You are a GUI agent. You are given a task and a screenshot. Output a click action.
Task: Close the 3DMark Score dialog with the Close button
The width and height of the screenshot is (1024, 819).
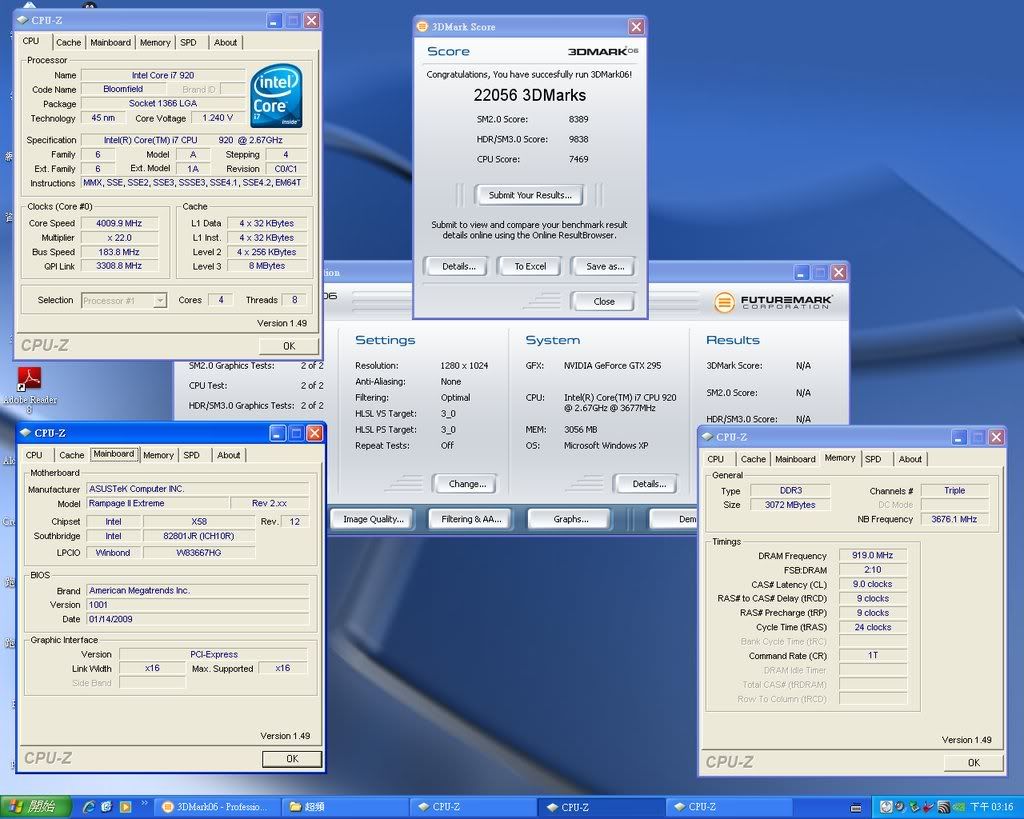coord(603,302)
